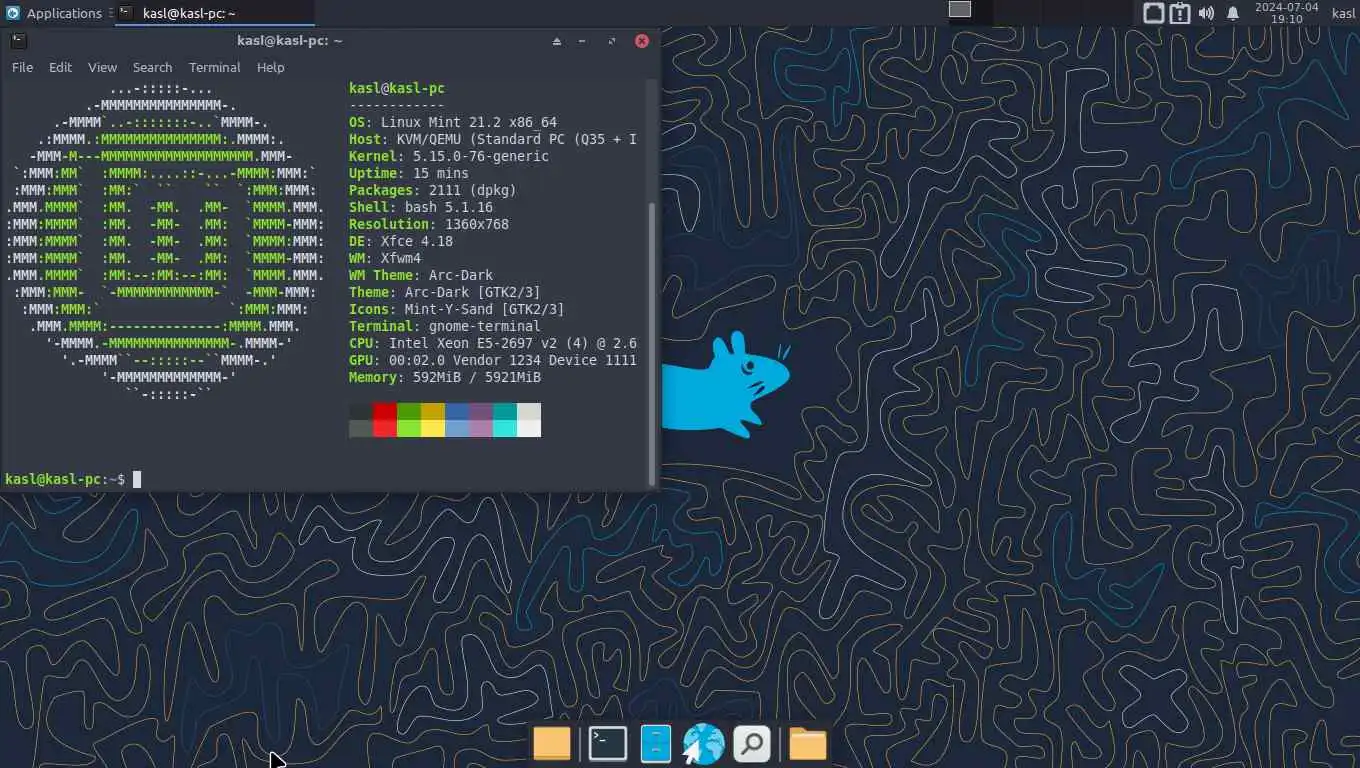This screenshot has height=768, width=1360.
Task: Click the terminal vertical scrollbar
Action: tap(653, 345)
